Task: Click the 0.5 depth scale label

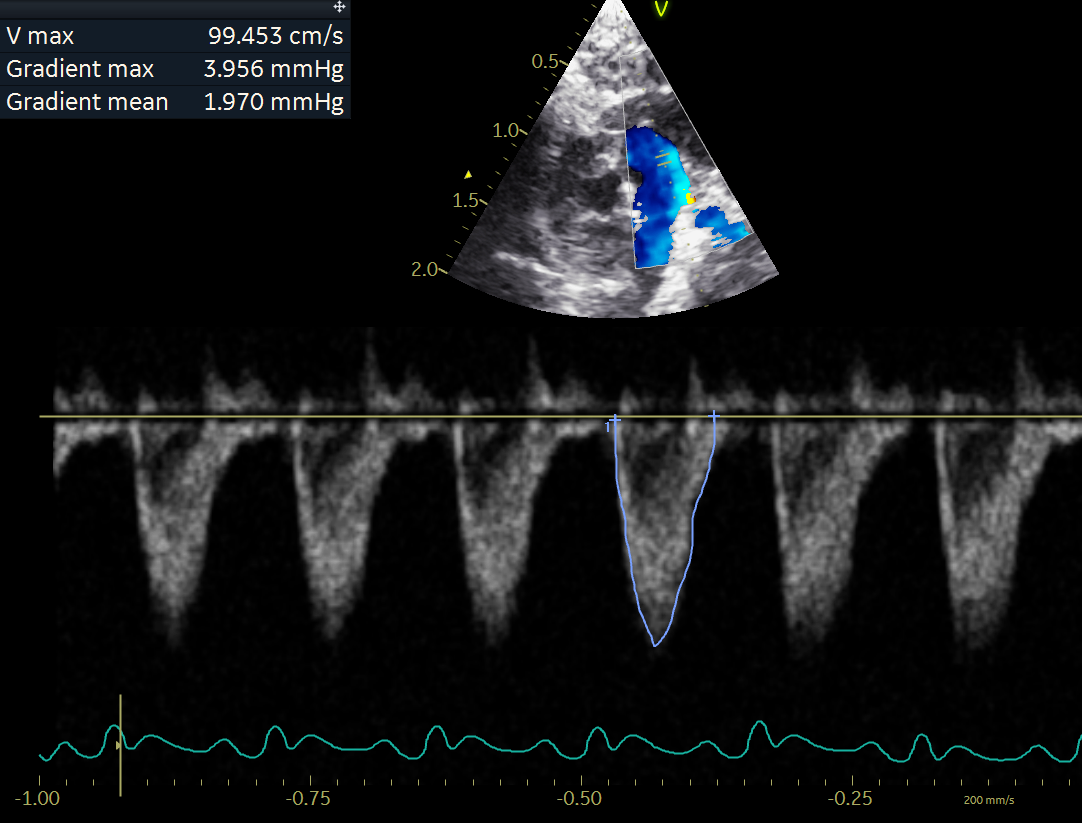Action: click(544, 61)
